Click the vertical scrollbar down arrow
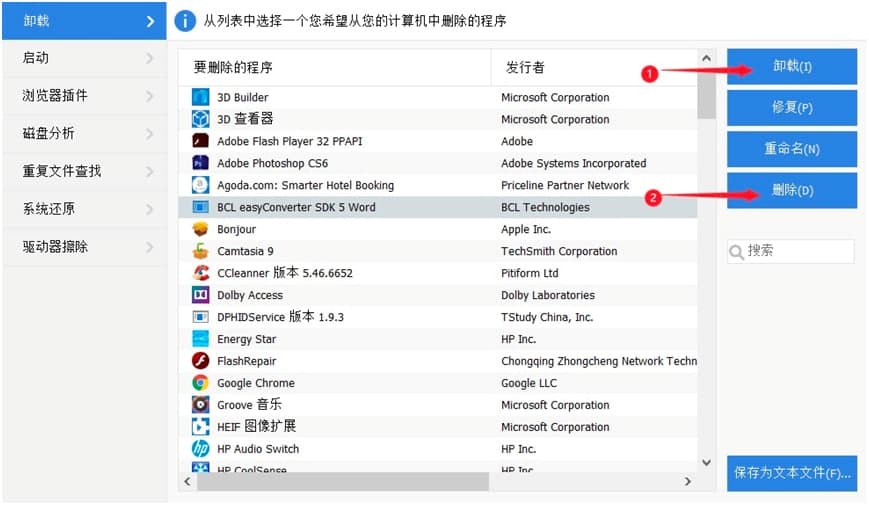 707,462
